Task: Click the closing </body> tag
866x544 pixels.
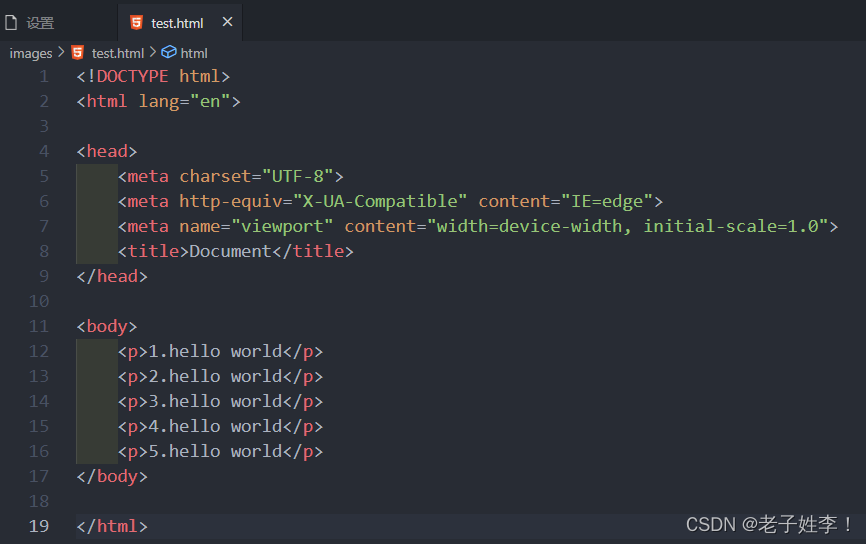Action: click(x=112, y=476)
